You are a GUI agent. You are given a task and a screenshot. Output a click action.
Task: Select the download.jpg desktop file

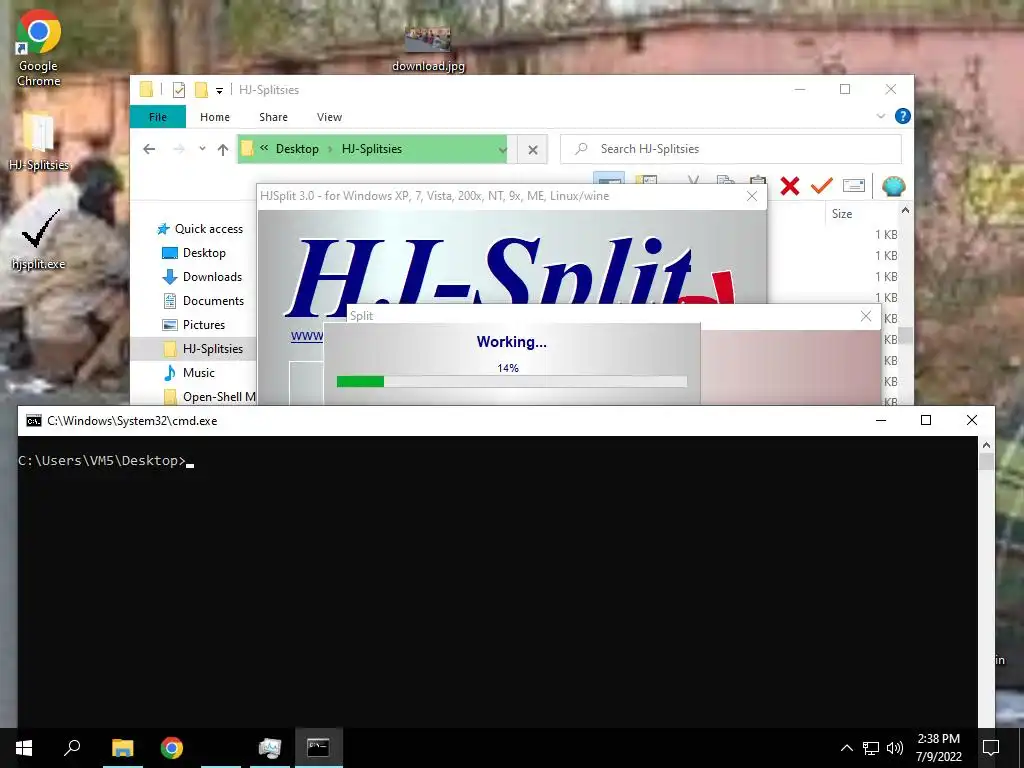pyautogui.click(x=428, y=49)
